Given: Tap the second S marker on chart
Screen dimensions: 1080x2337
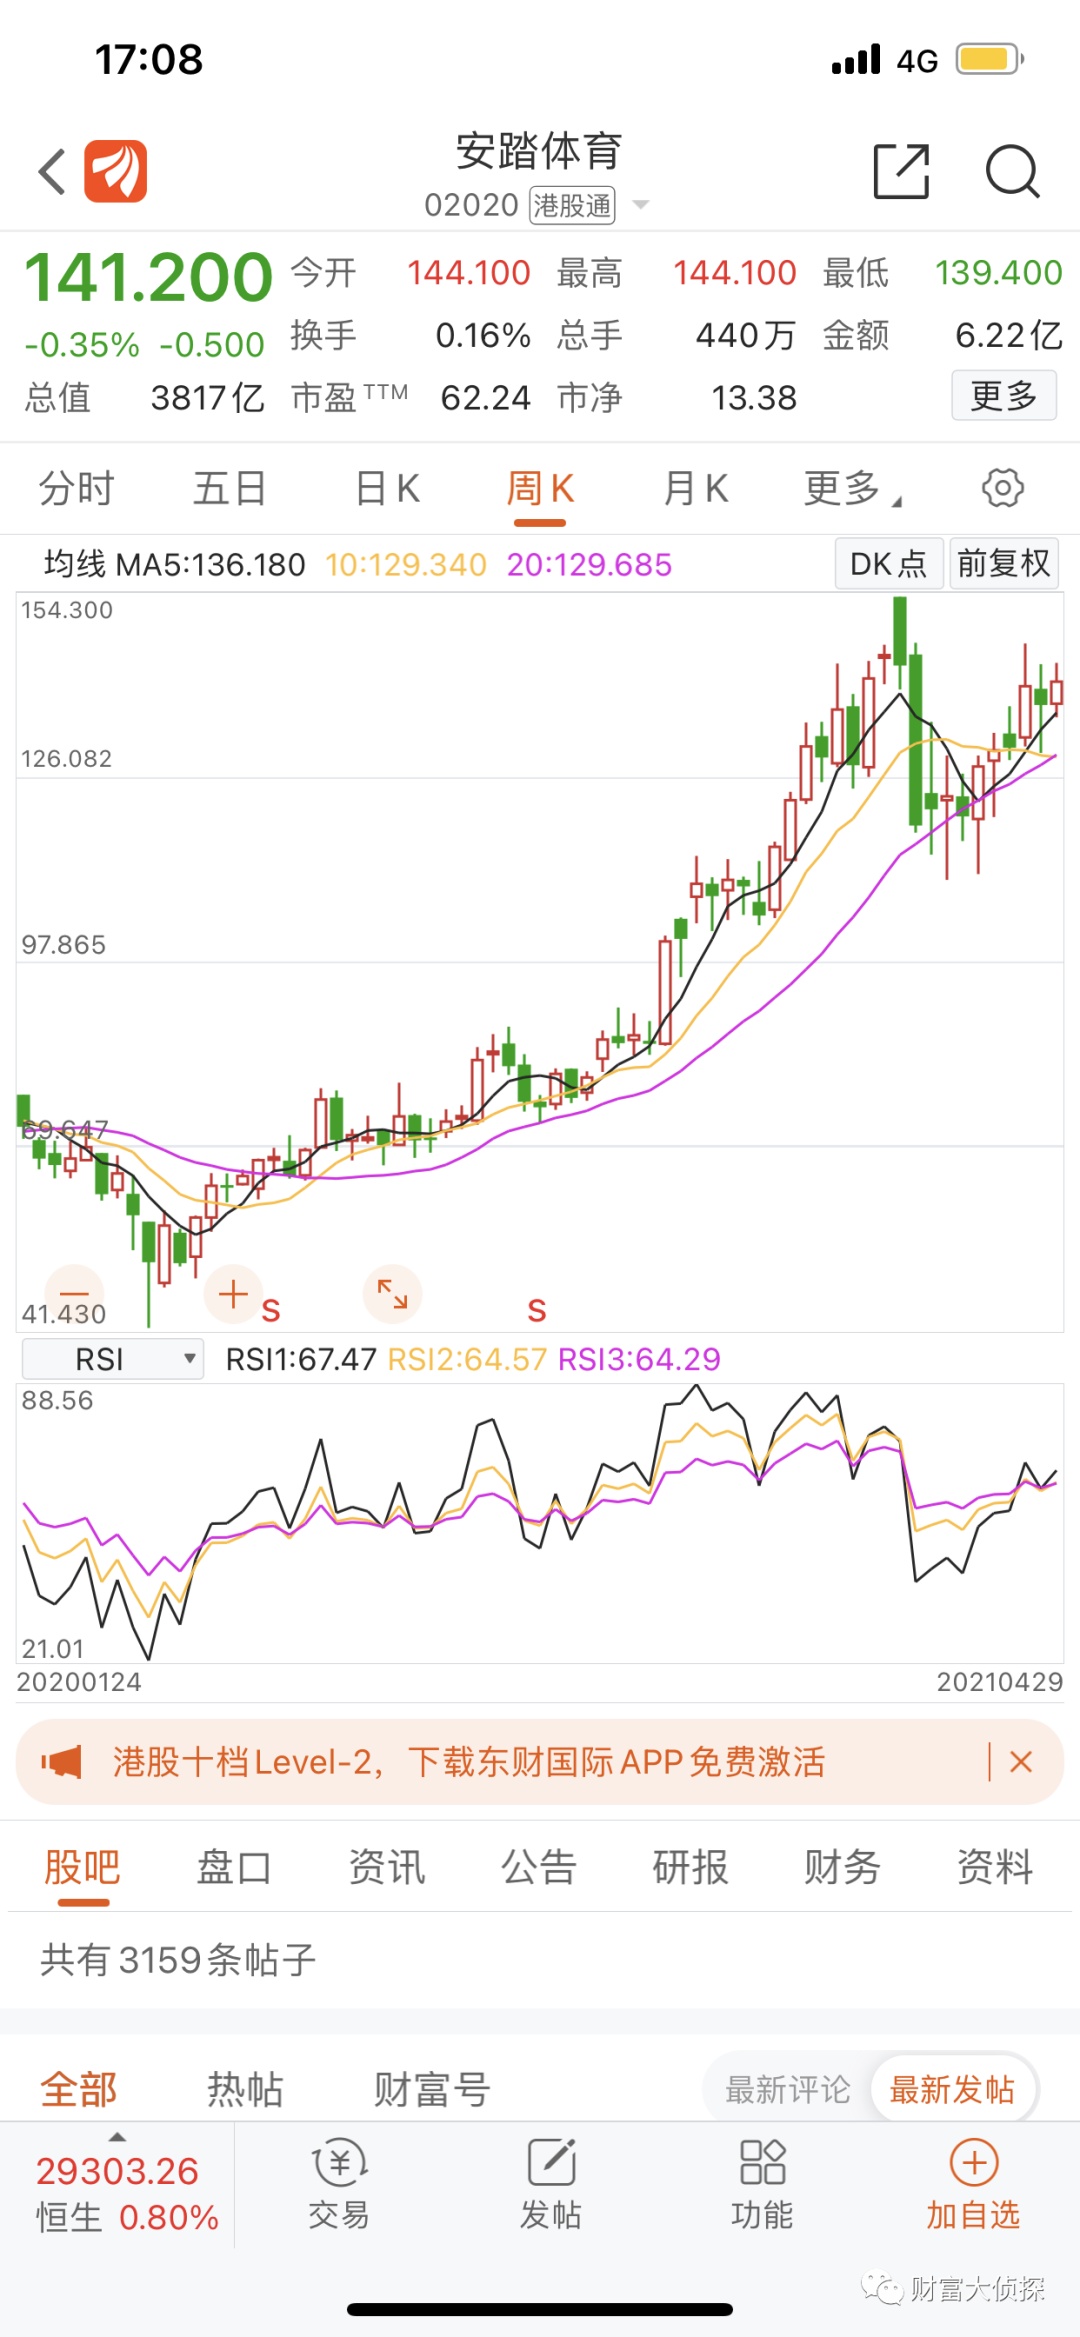Looking at the screenshot, I should pyautogui.click(x=537, y=1310).
